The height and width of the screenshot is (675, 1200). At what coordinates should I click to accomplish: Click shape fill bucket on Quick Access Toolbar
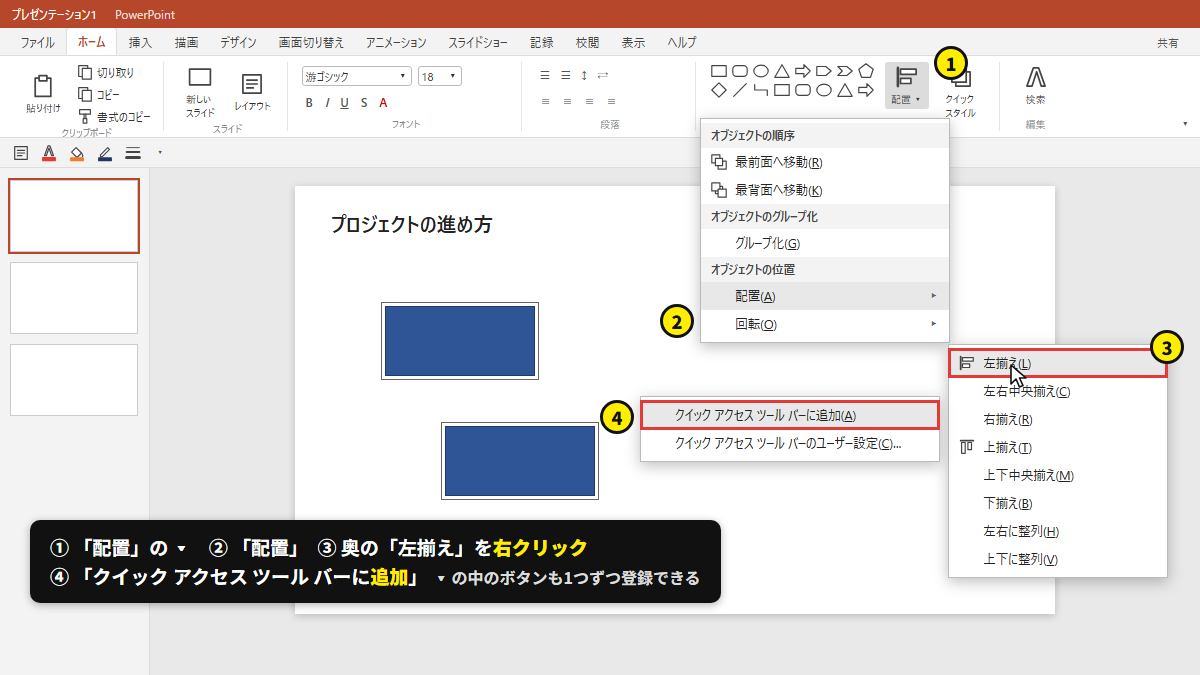(x=77, y=153)
